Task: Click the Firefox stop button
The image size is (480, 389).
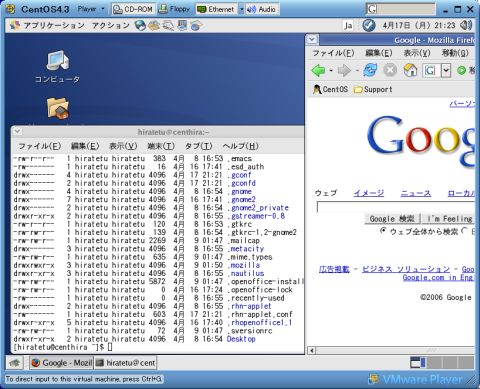Action: pos(390,70)
